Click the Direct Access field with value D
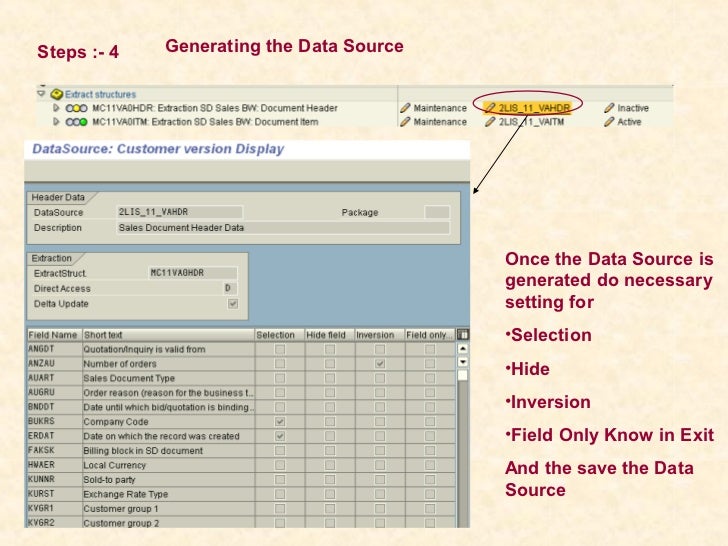728x546 pixels. [x=230, y=288]
